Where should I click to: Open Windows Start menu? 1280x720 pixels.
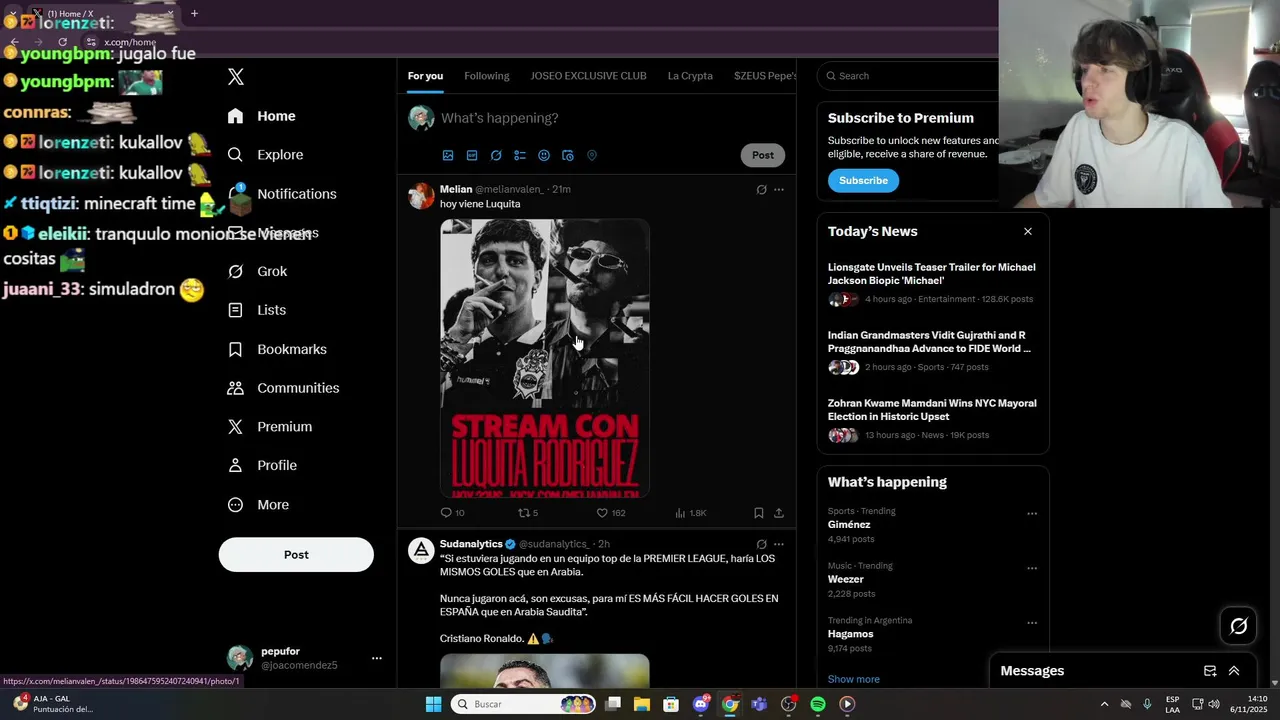433,704
